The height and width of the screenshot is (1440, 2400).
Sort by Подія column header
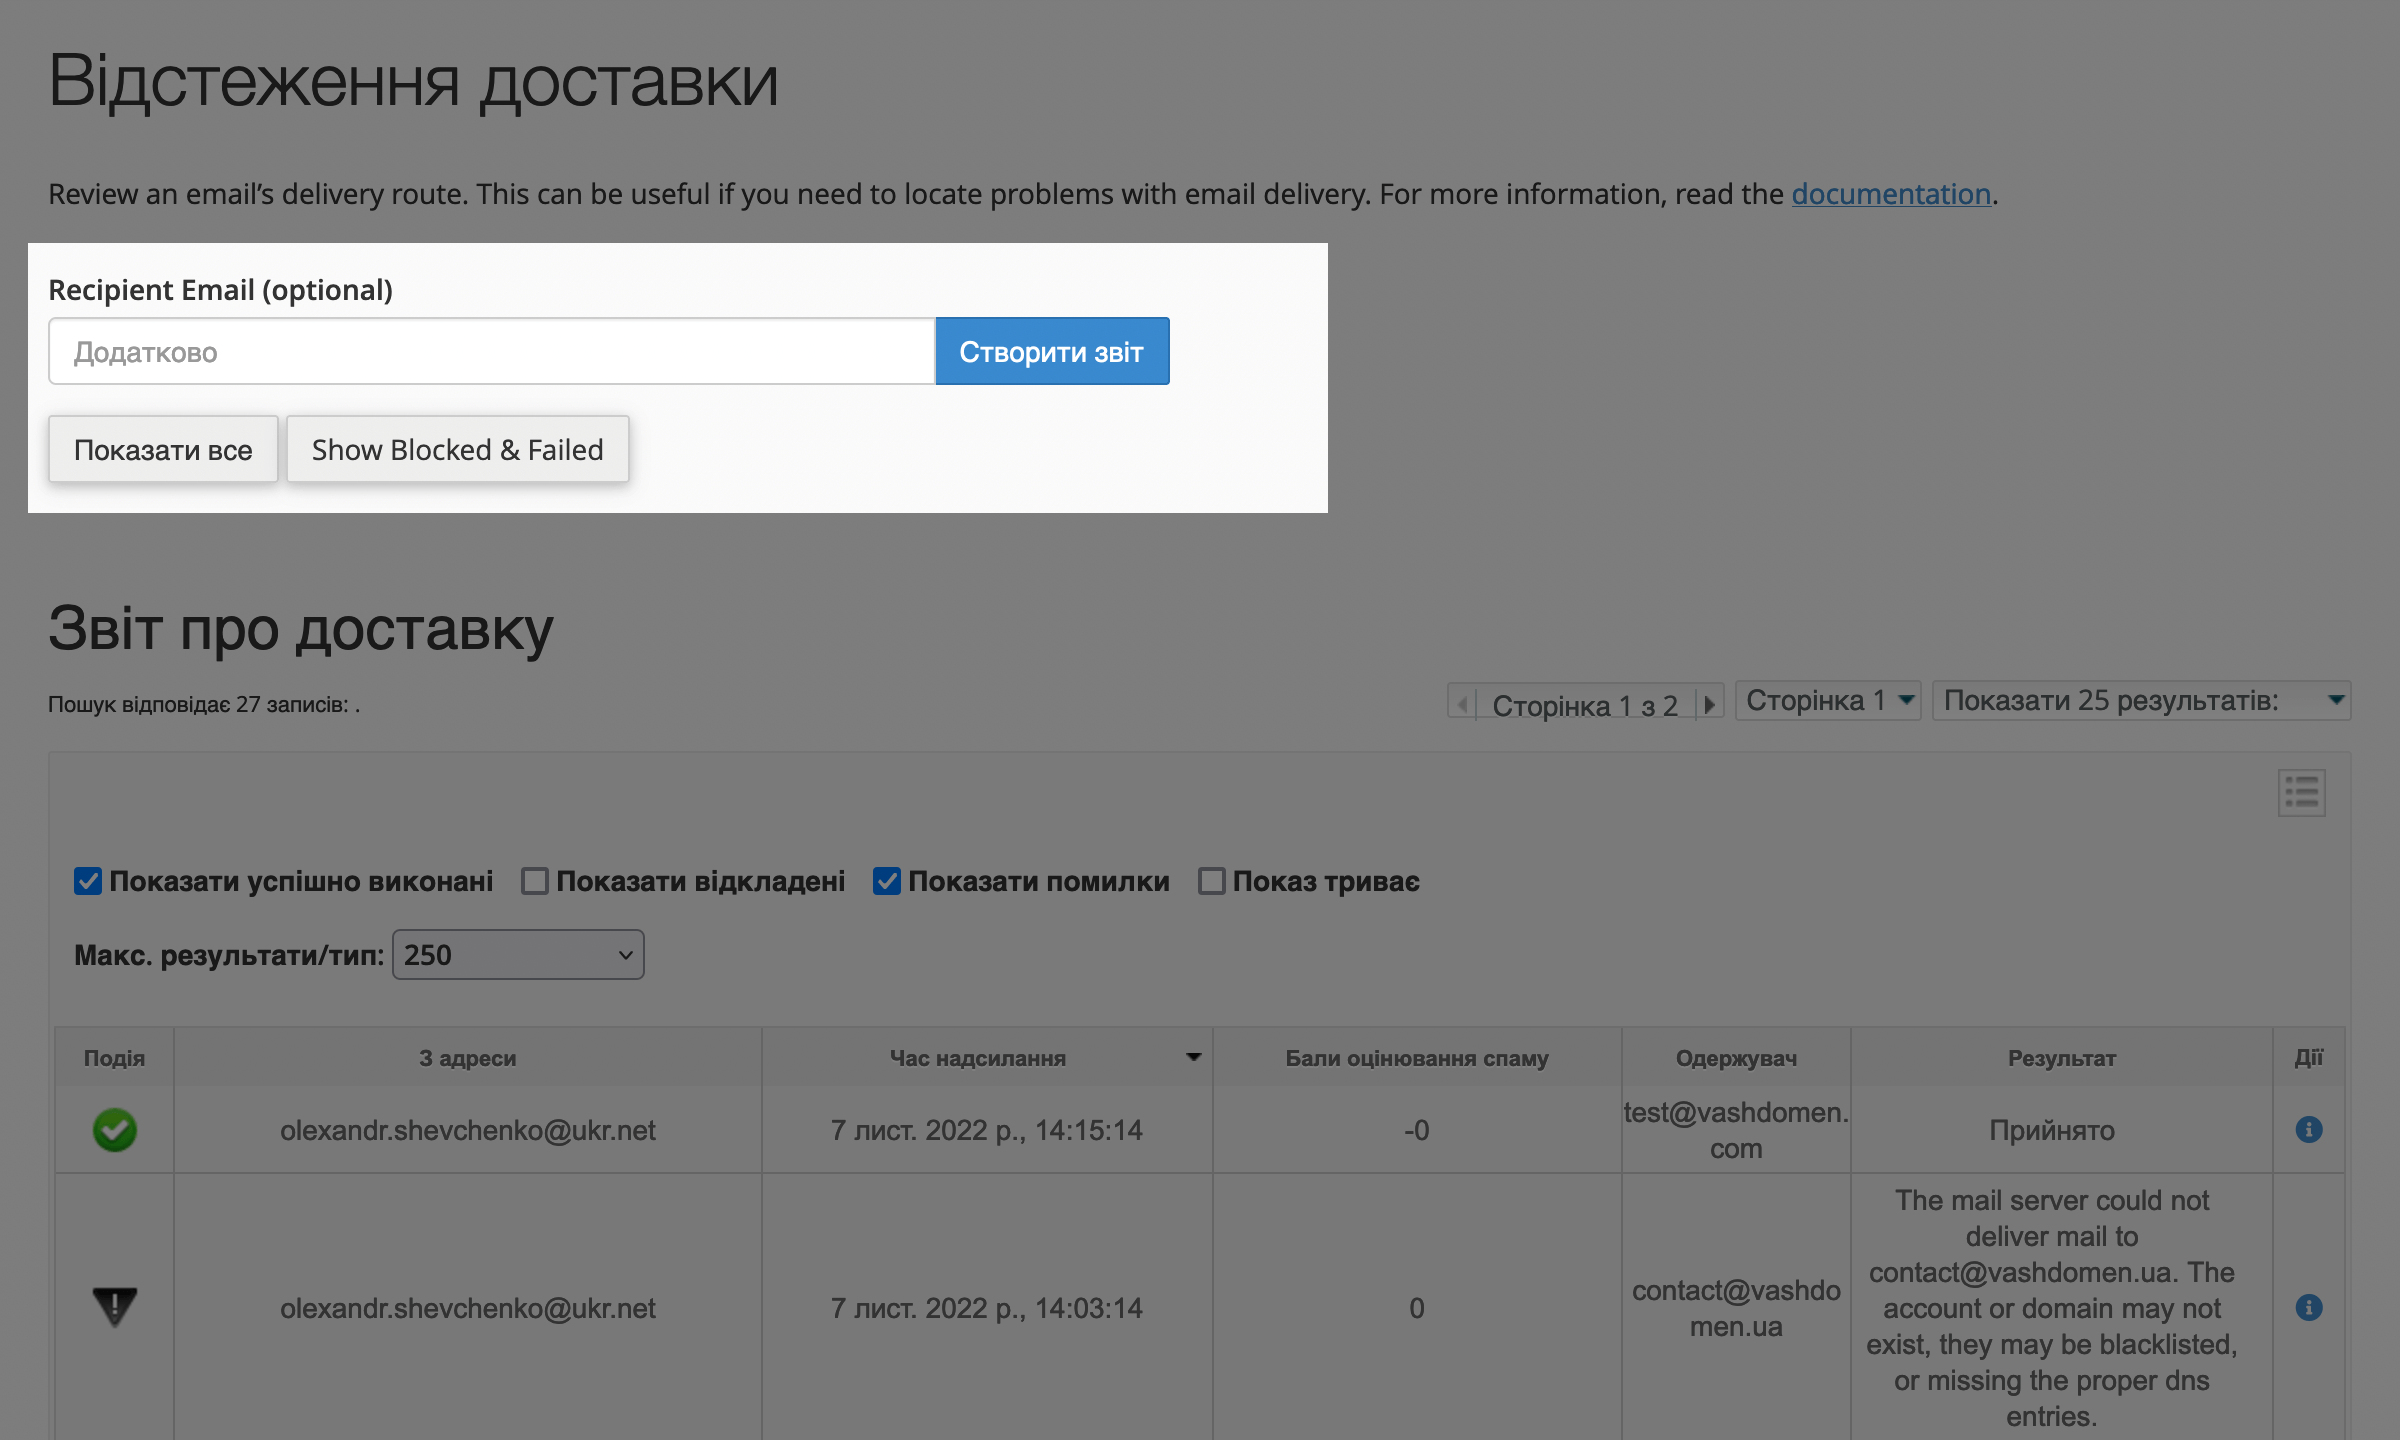[114, 1058]
